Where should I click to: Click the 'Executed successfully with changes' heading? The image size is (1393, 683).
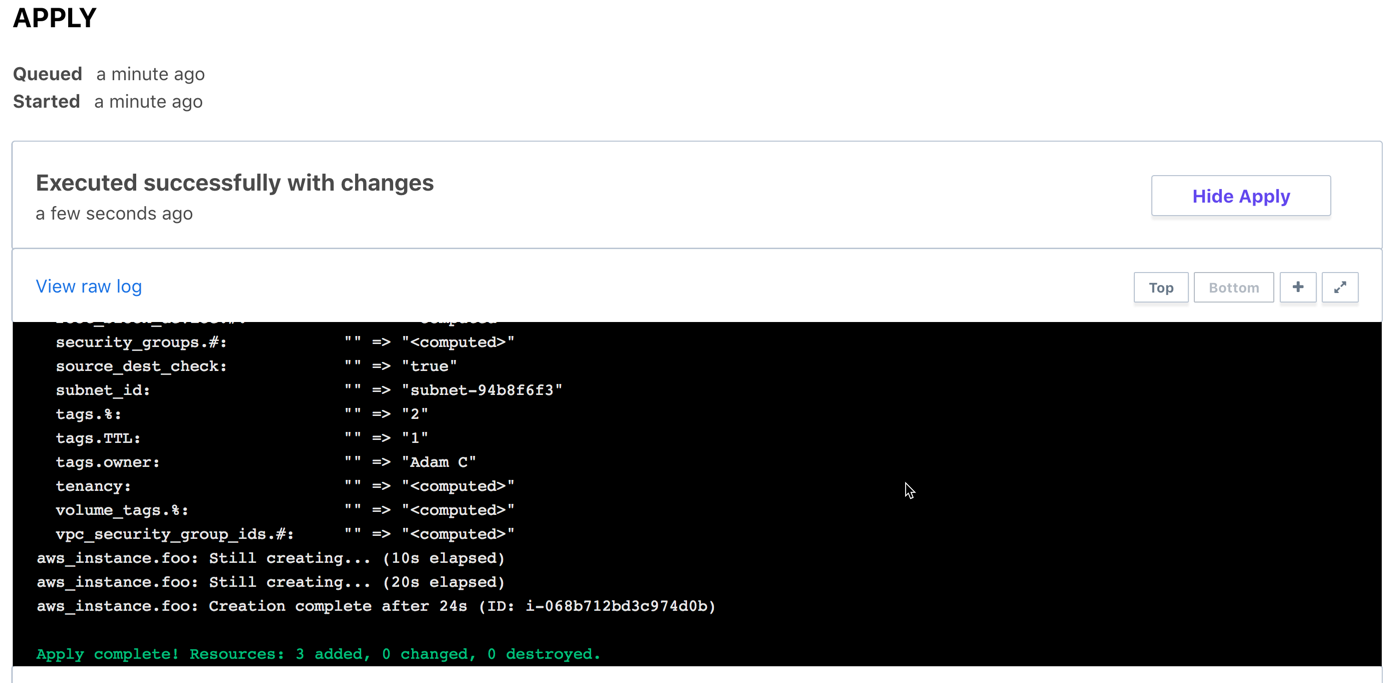pyautogui.click(x=235, y=183)
